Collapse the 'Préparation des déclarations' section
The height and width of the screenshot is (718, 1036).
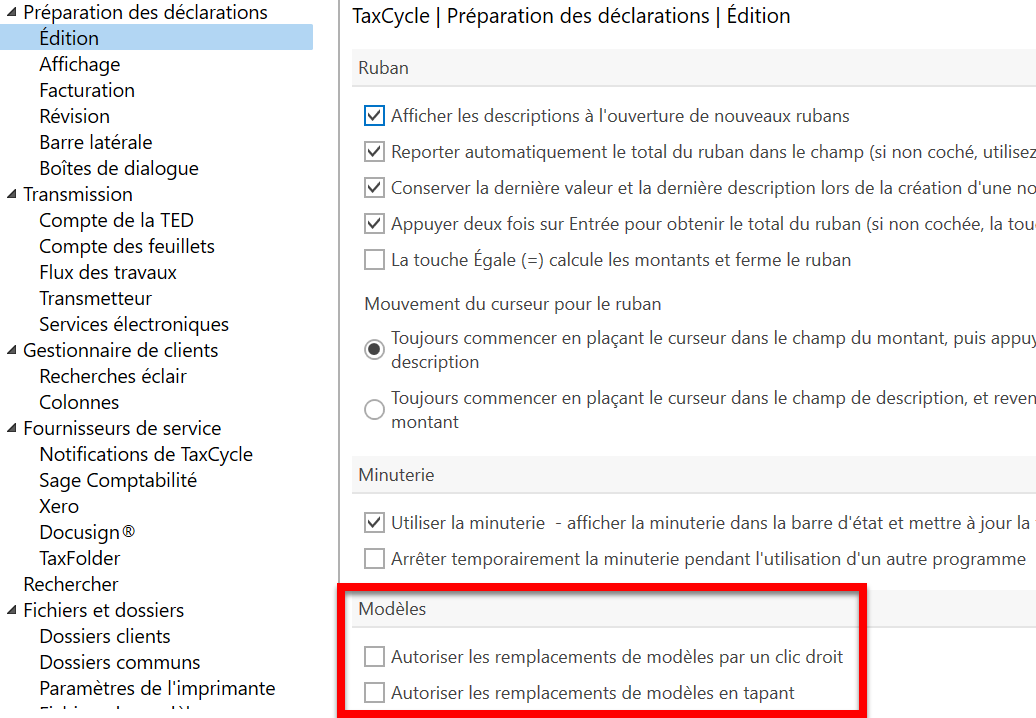(x=10, y=12)
